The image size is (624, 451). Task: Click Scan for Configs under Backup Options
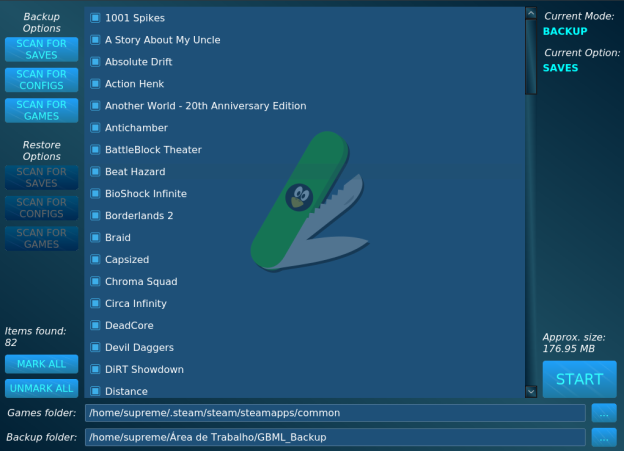[x=41, y=79]
